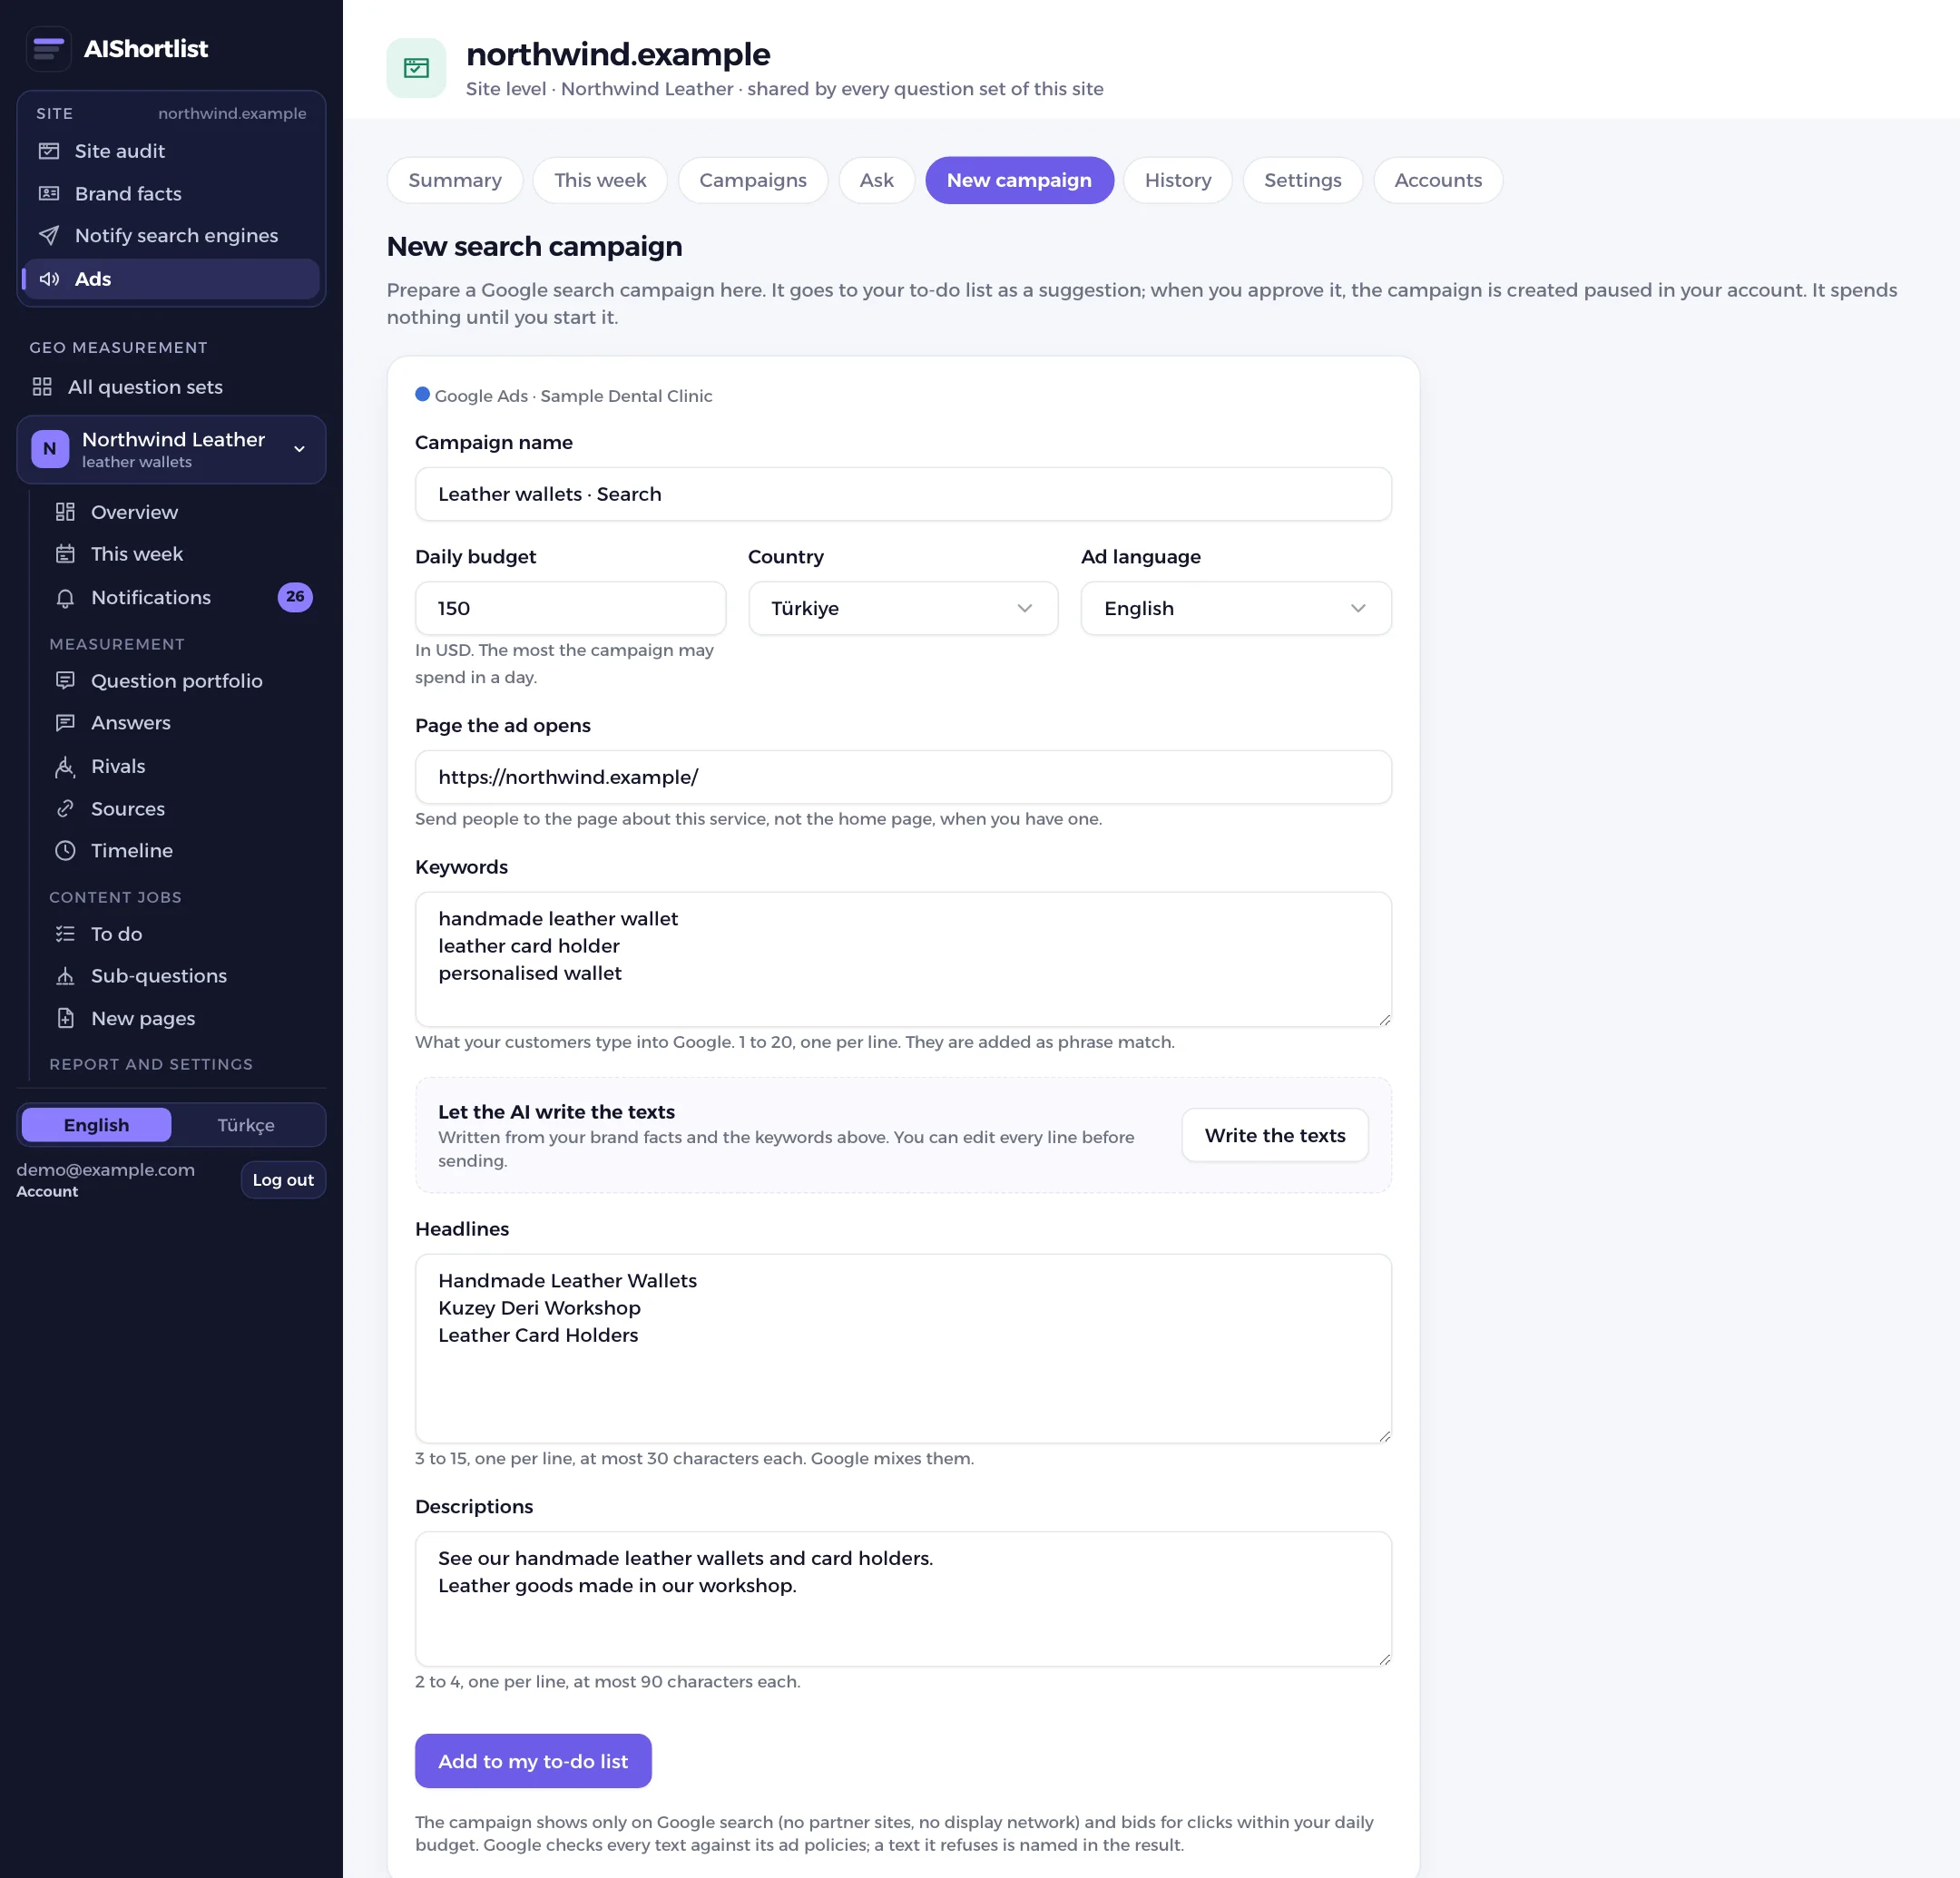Viewport: 1960px width, 1878px height.
Task: Click inside the Headlines text area
Action: (x=903, y=1349)
